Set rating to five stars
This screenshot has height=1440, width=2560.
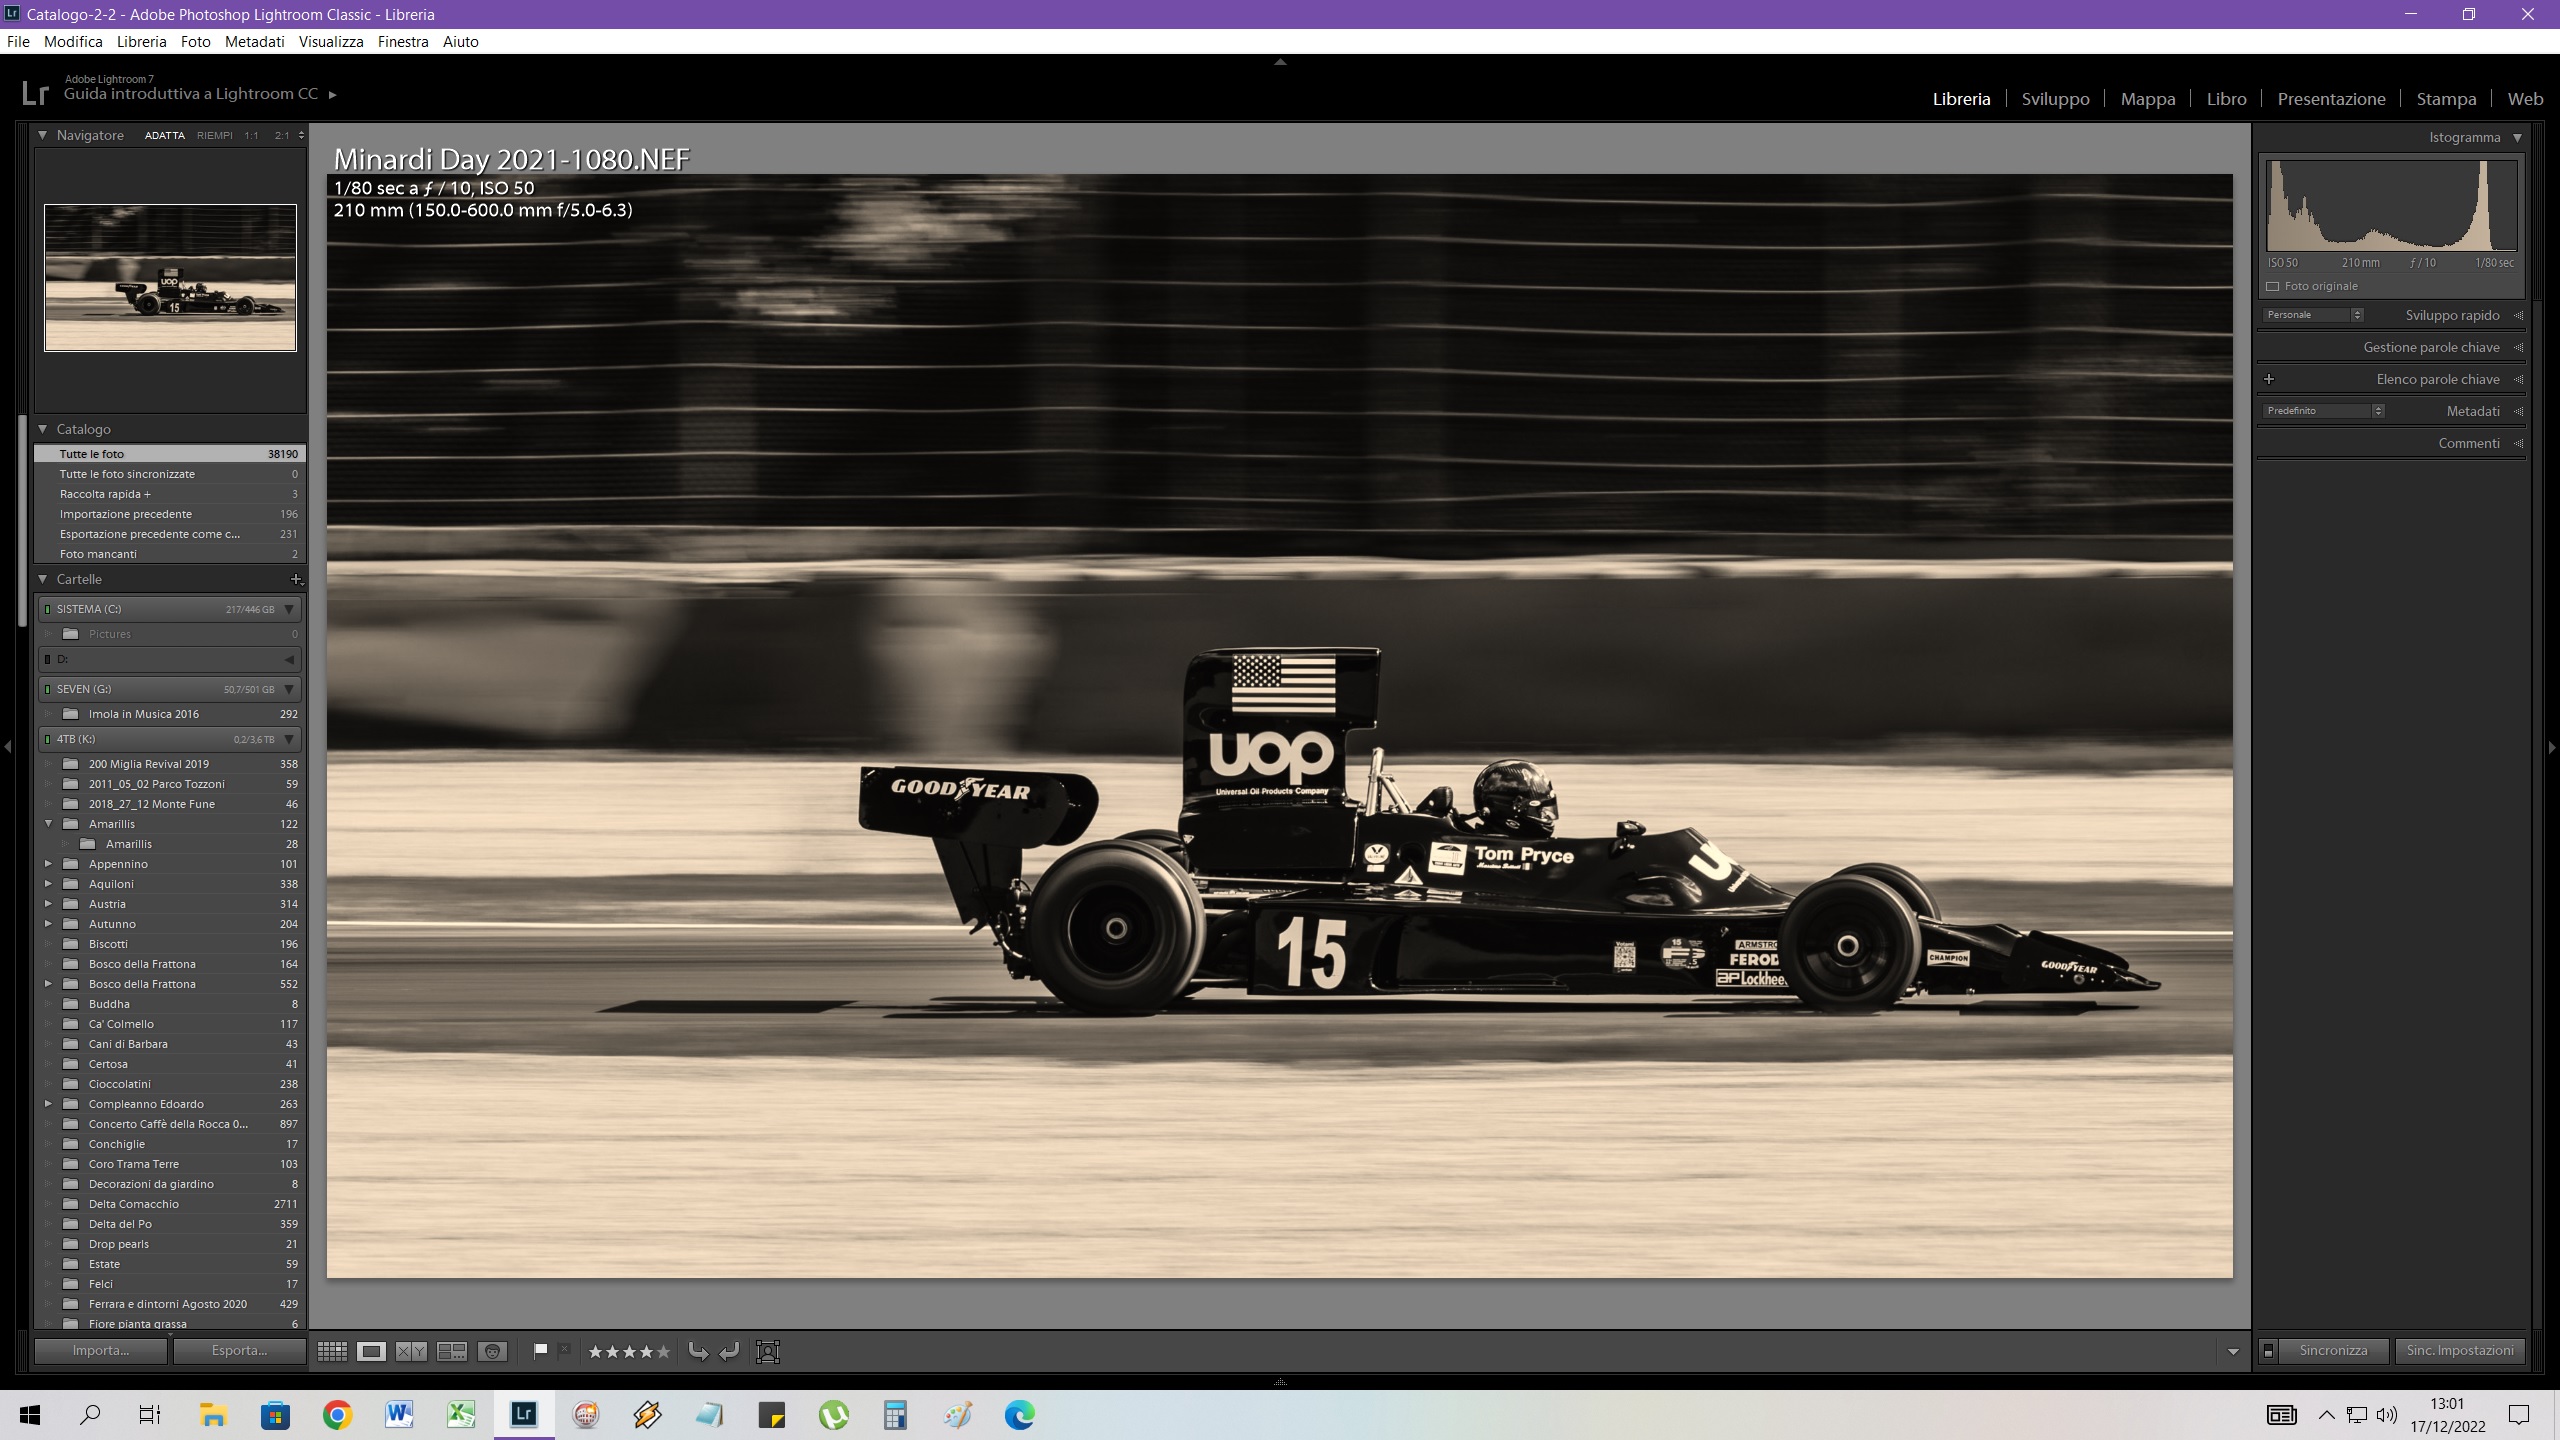point(663,1352)
